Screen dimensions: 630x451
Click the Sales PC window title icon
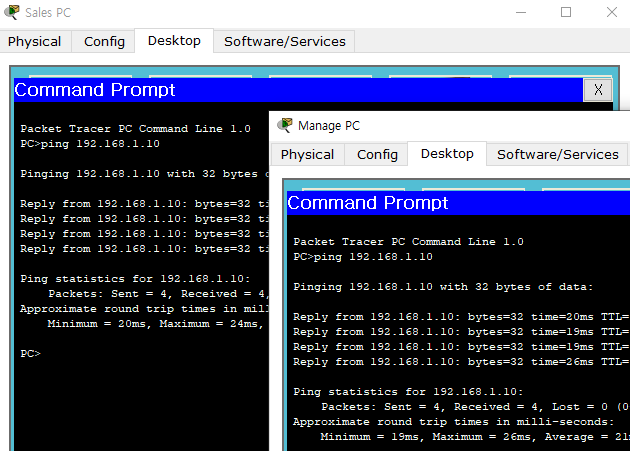click(x=12, y=12)
